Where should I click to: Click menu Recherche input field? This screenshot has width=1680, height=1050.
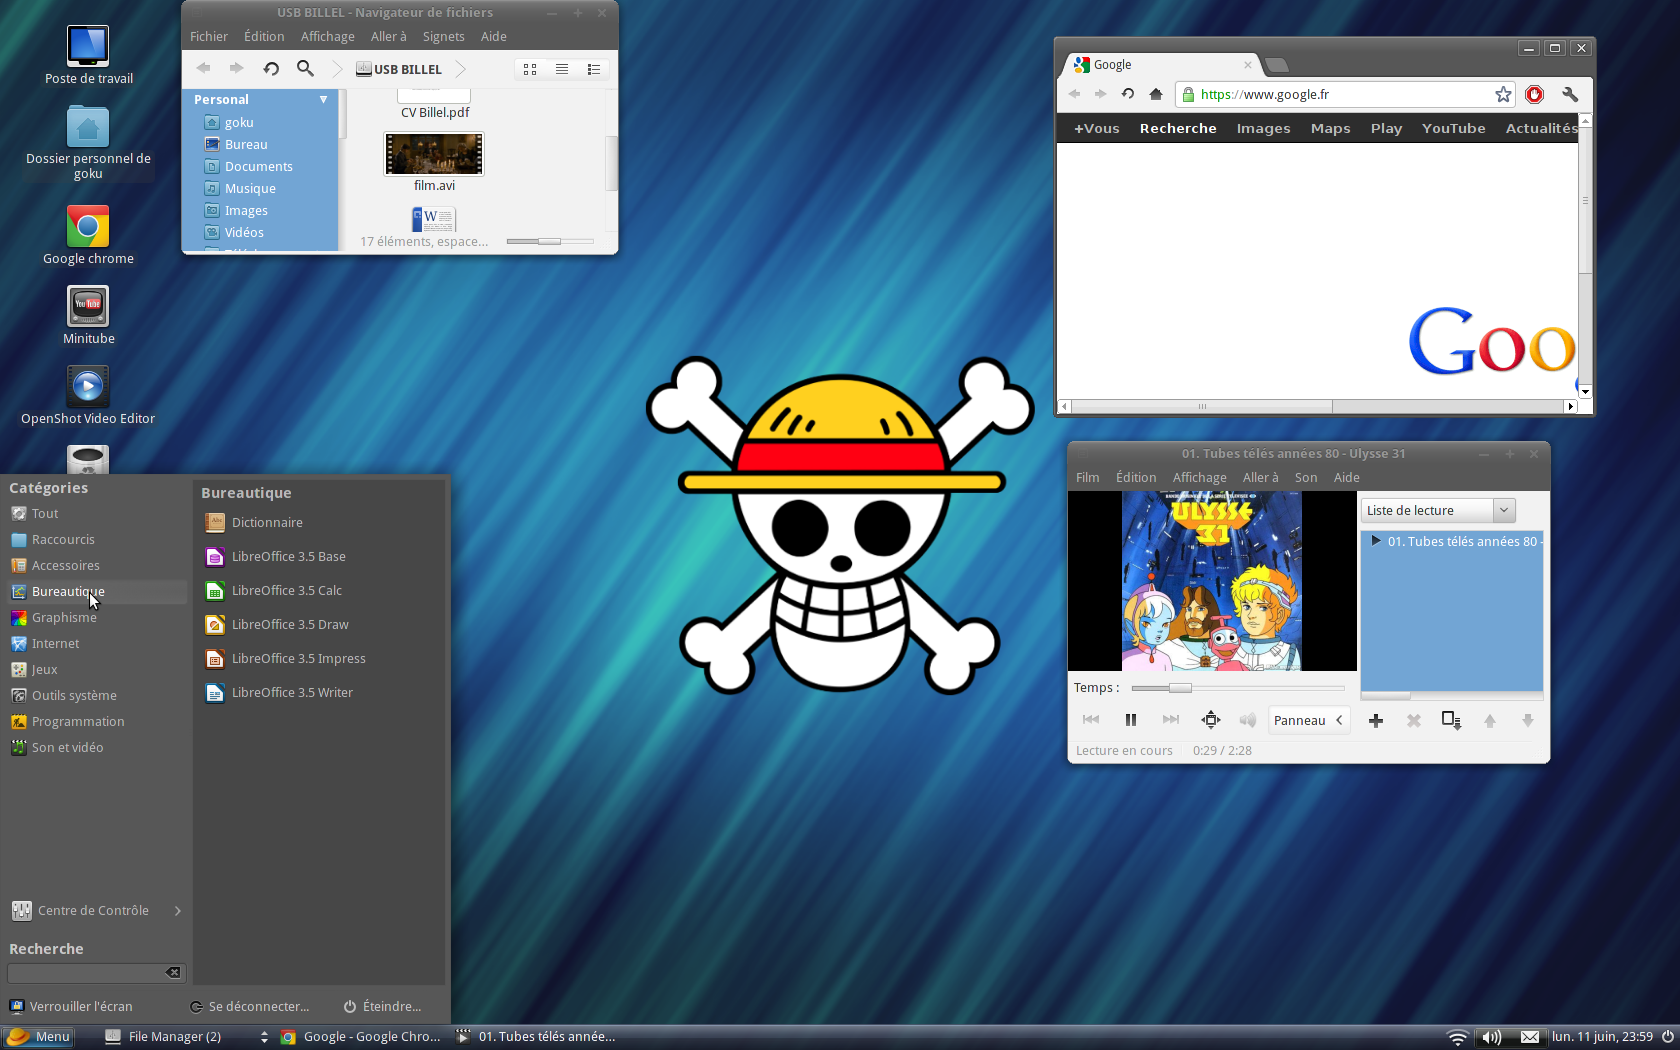pyautogui.click(x=96, y=972)
